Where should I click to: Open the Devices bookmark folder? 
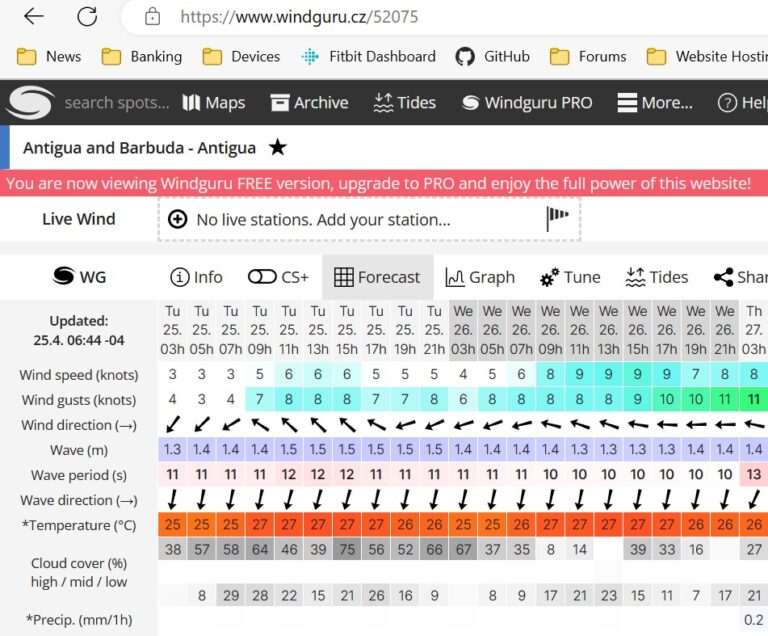tap(241, 56)
